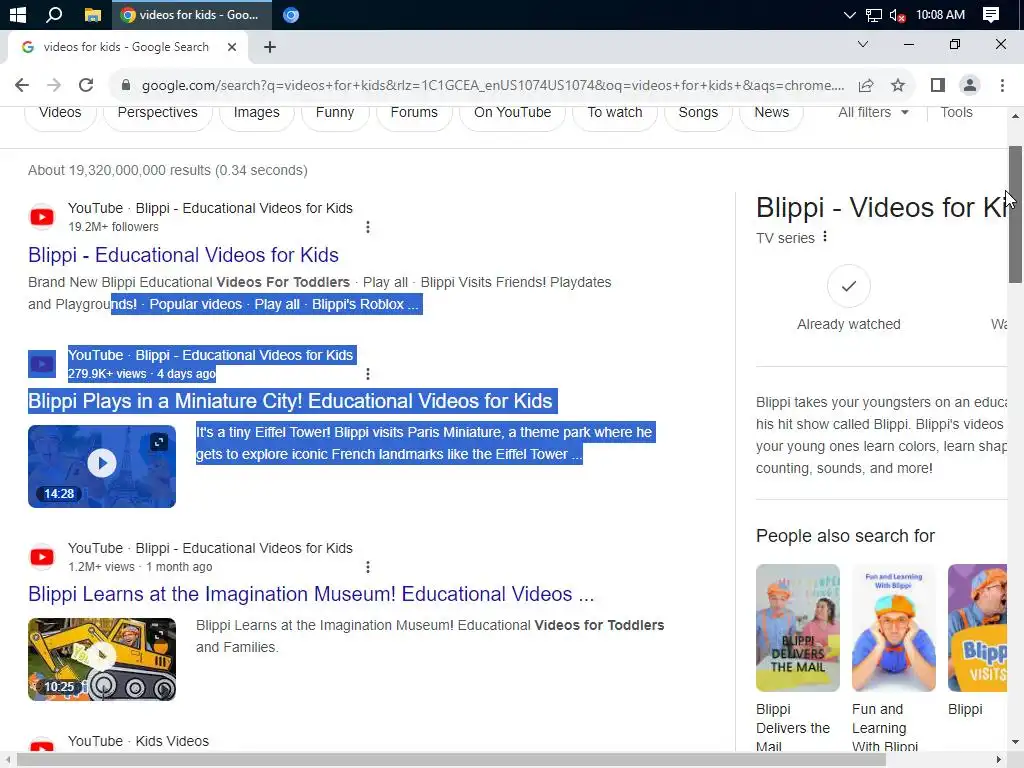Show hidden system tray icons
Viewport: 1024px width, 768px height.
[849, 14]
